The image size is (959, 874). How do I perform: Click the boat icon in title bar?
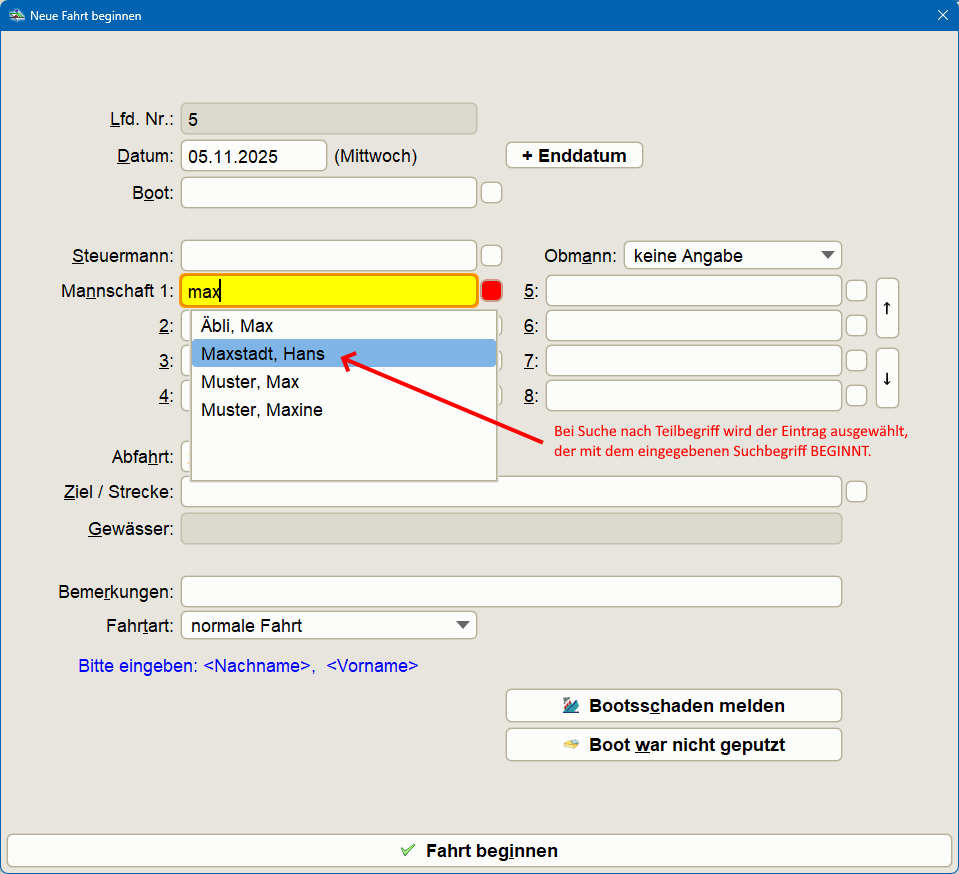[16, 15]
